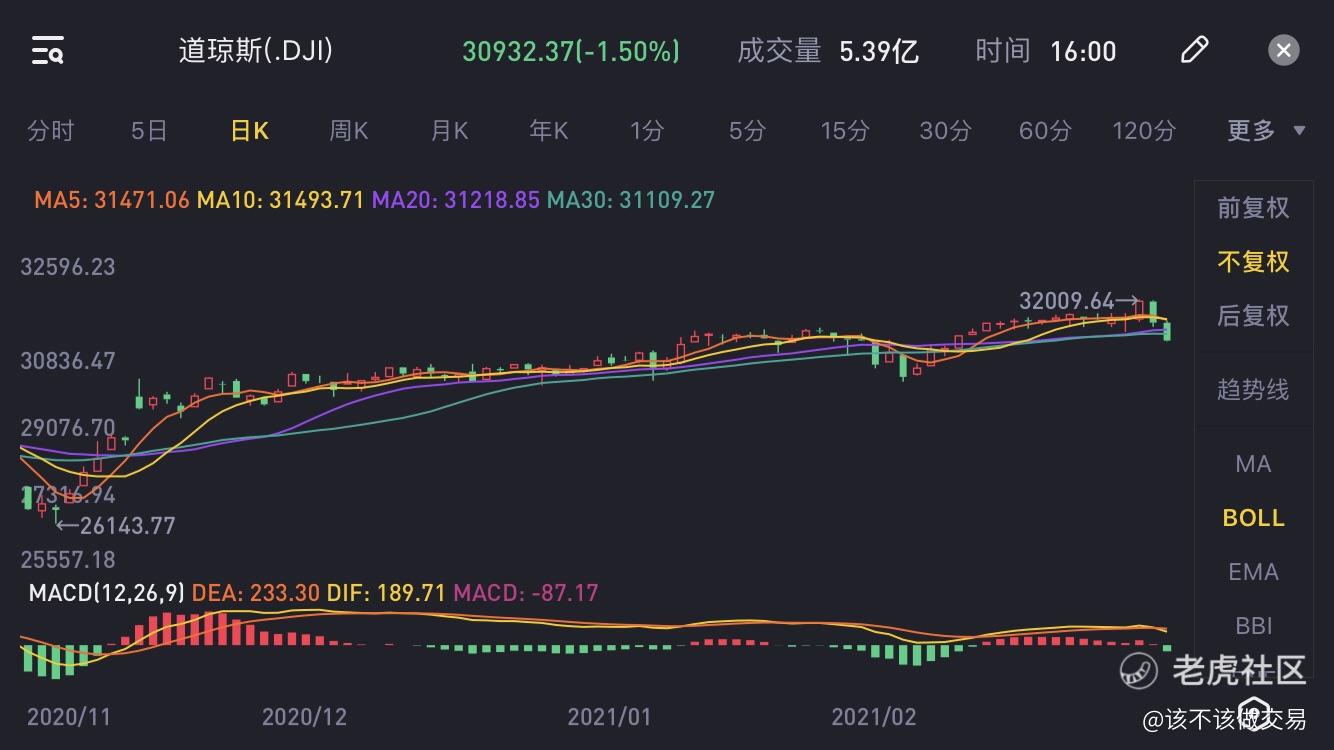The image size is (1334, 750).
Task: Tap the 道琼斯(.DJI) title
Action: [x=256, y=50]
